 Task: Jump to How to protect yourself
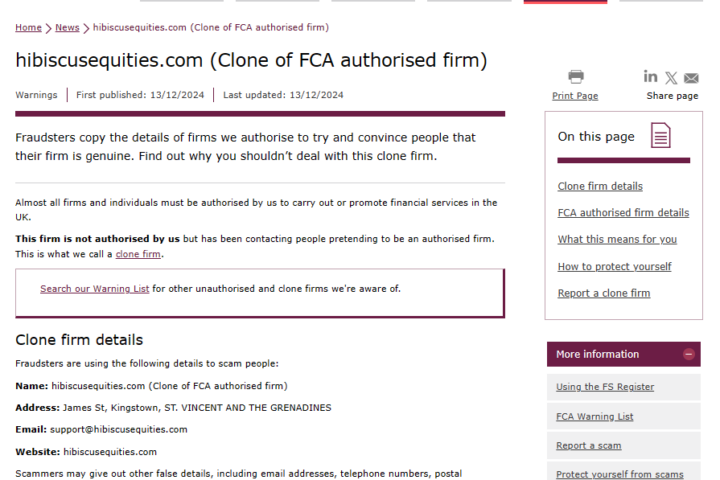614,266
